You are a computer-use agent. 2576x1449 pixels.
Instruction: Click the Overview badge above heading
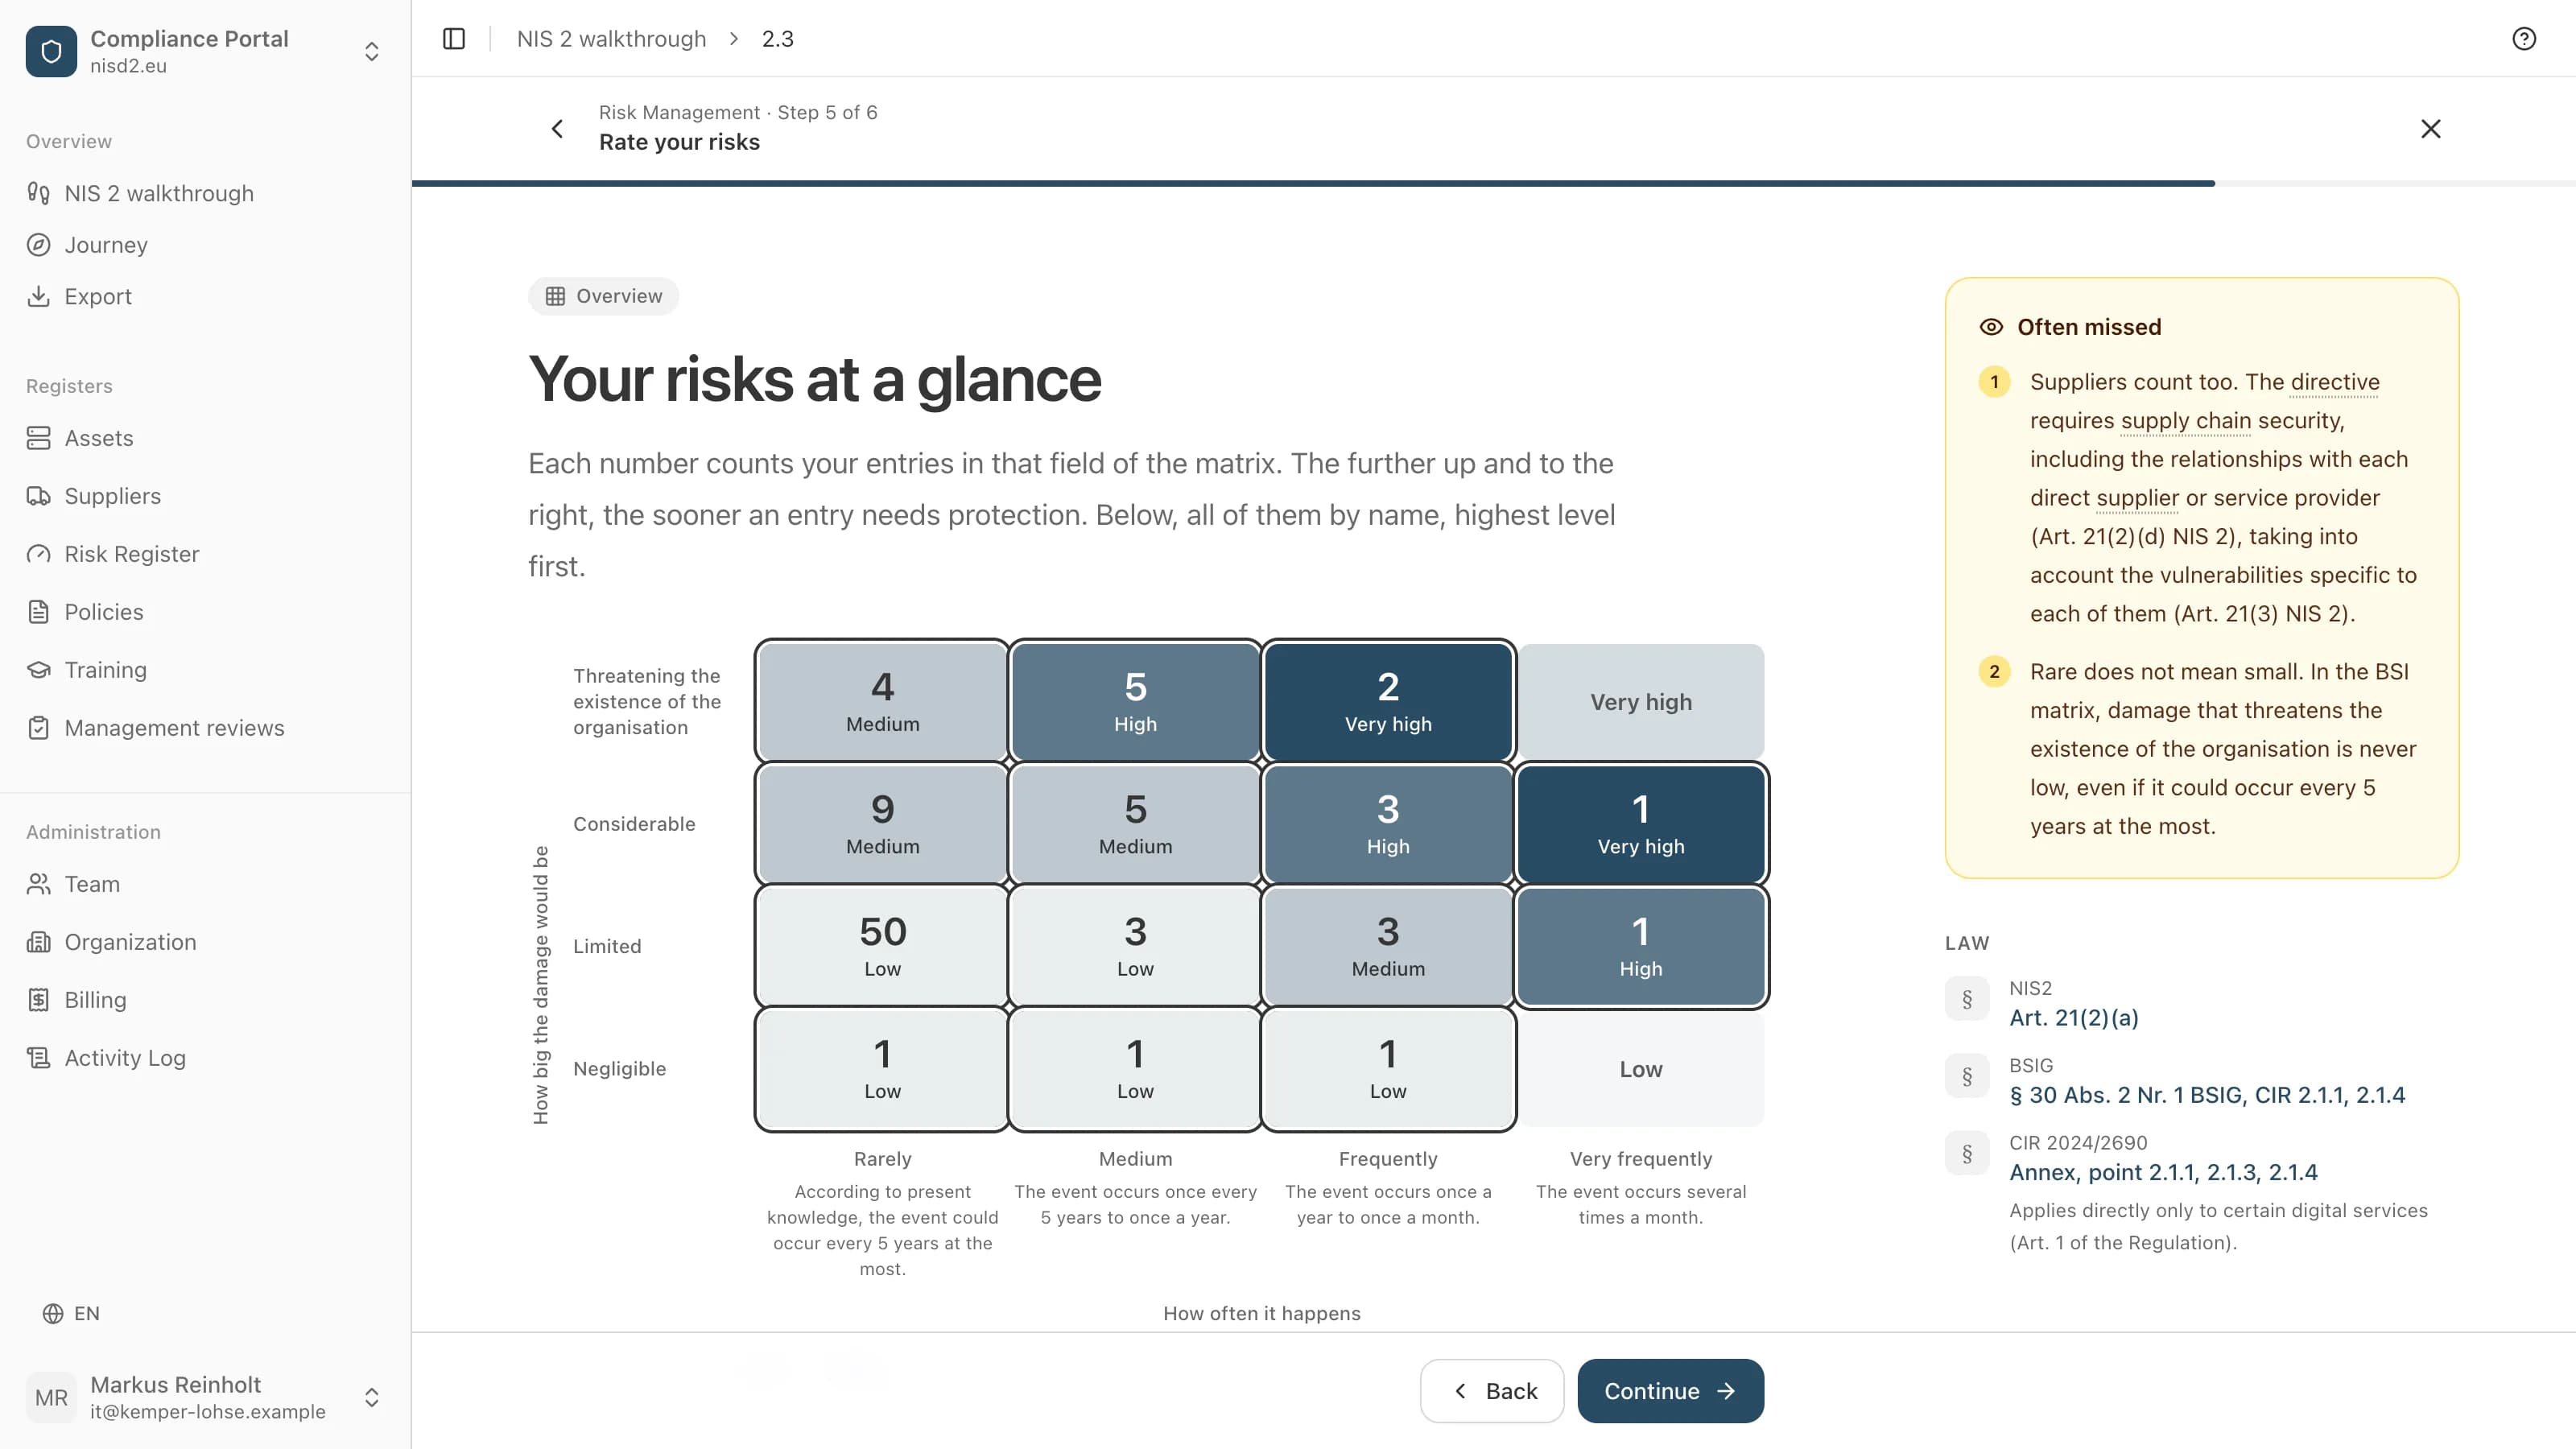click(604, 296)
